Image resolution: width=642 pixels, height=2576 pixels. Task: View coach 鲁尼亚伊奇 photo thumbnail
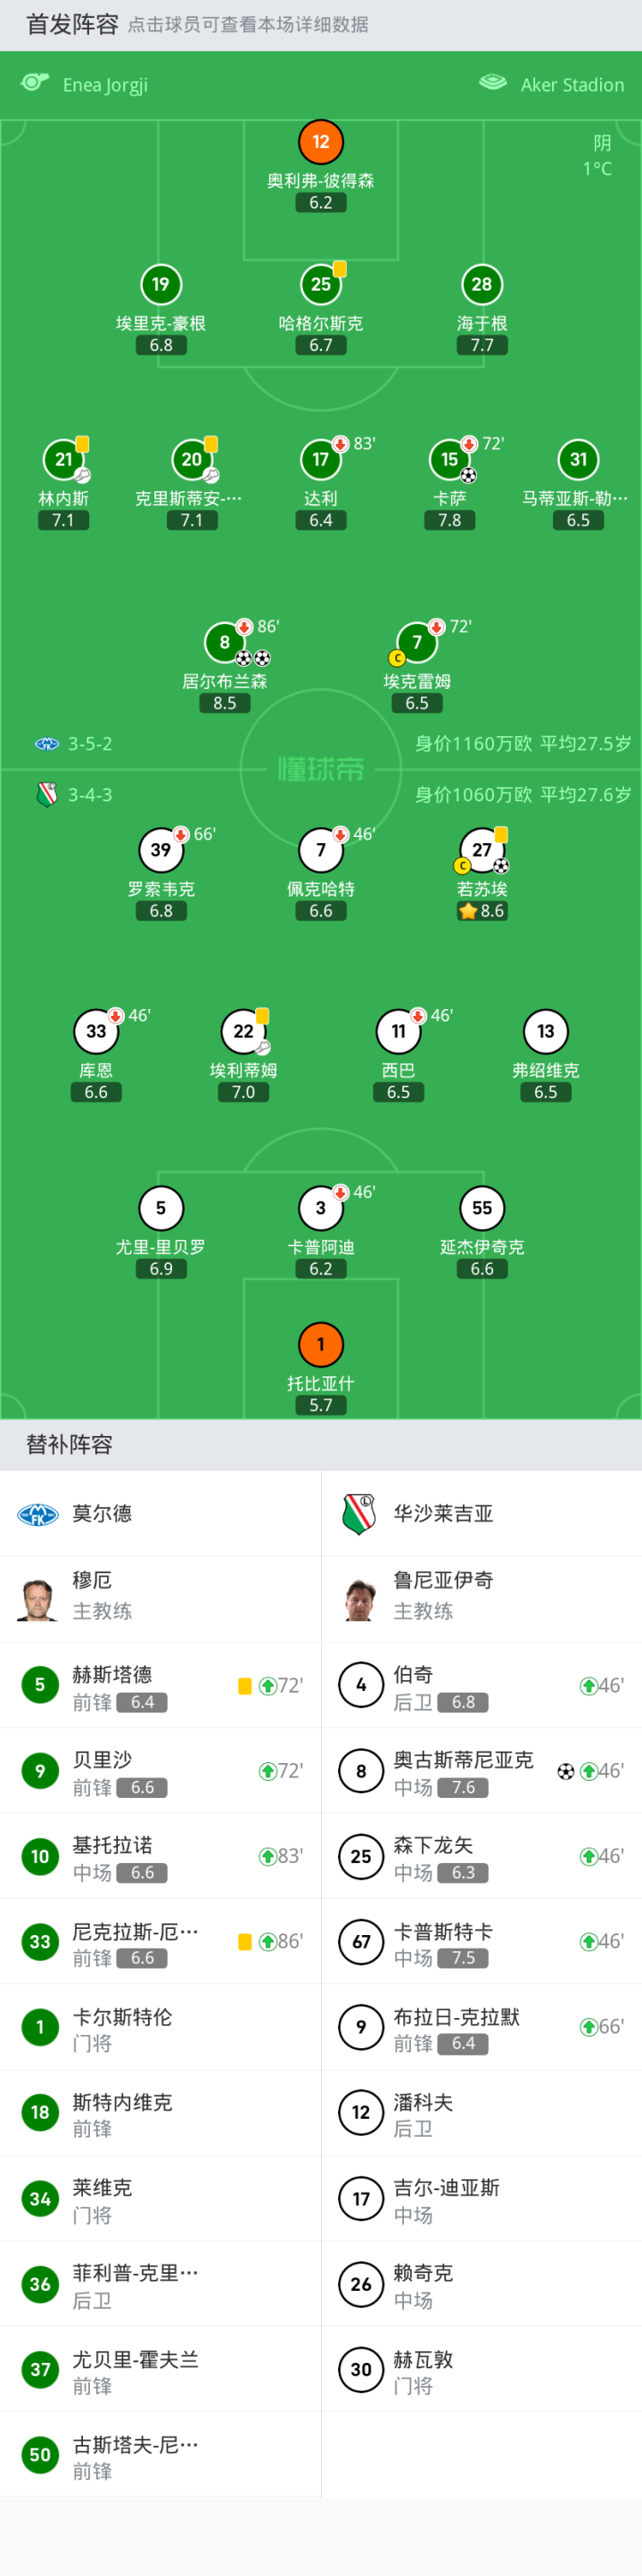(360, 1598)
